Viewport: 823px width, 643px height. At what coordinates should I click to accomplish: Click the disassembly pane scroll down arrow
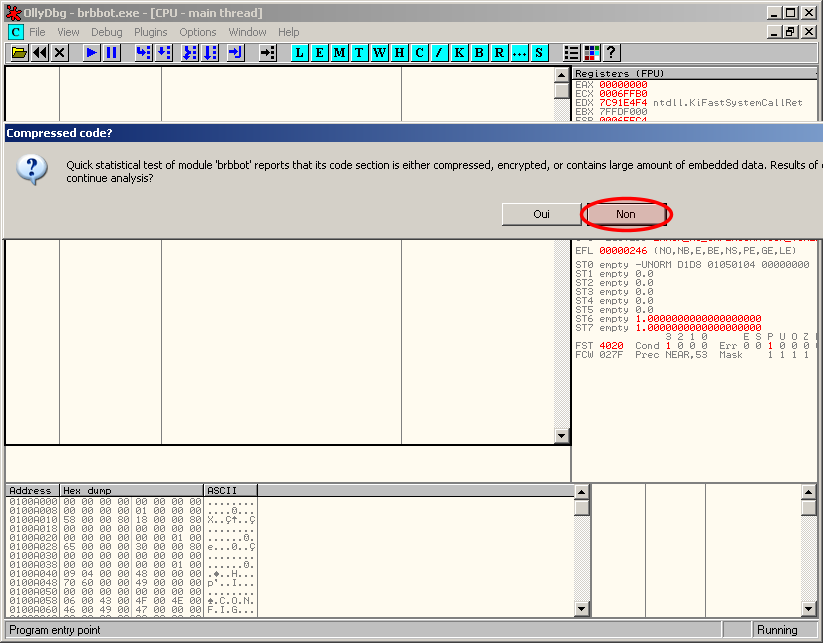click(x=562, y=436)
